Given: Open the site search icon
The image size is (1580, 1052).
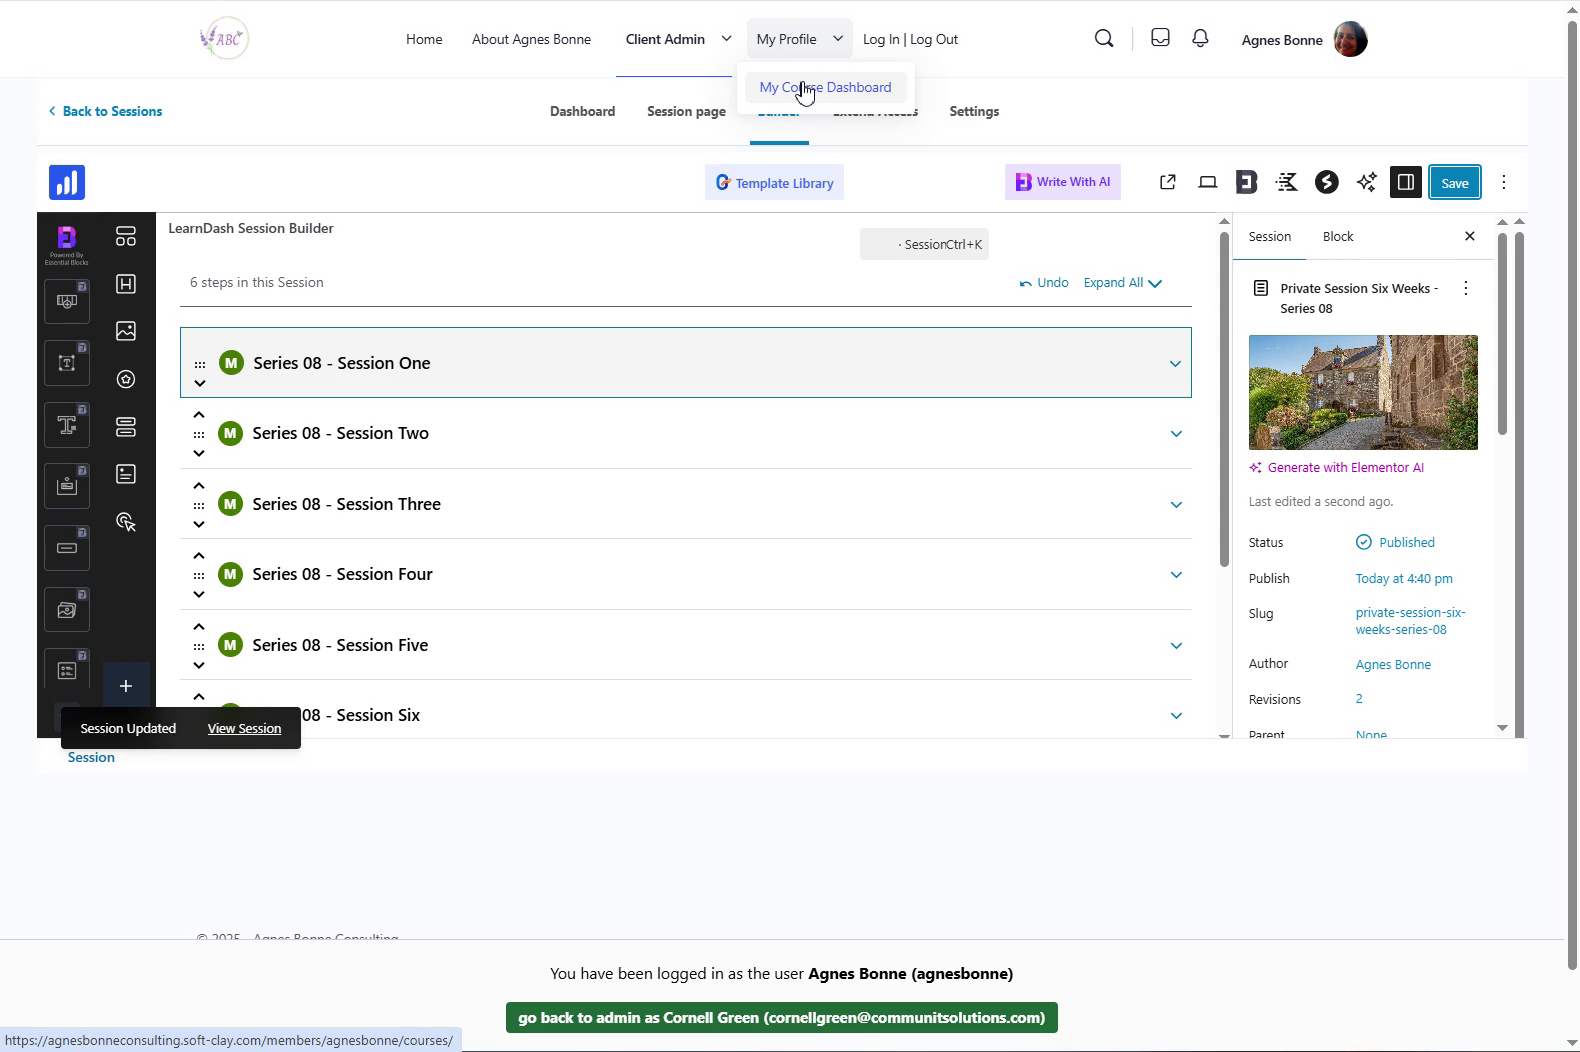Looking at the screenshot, I should 1104,38.
